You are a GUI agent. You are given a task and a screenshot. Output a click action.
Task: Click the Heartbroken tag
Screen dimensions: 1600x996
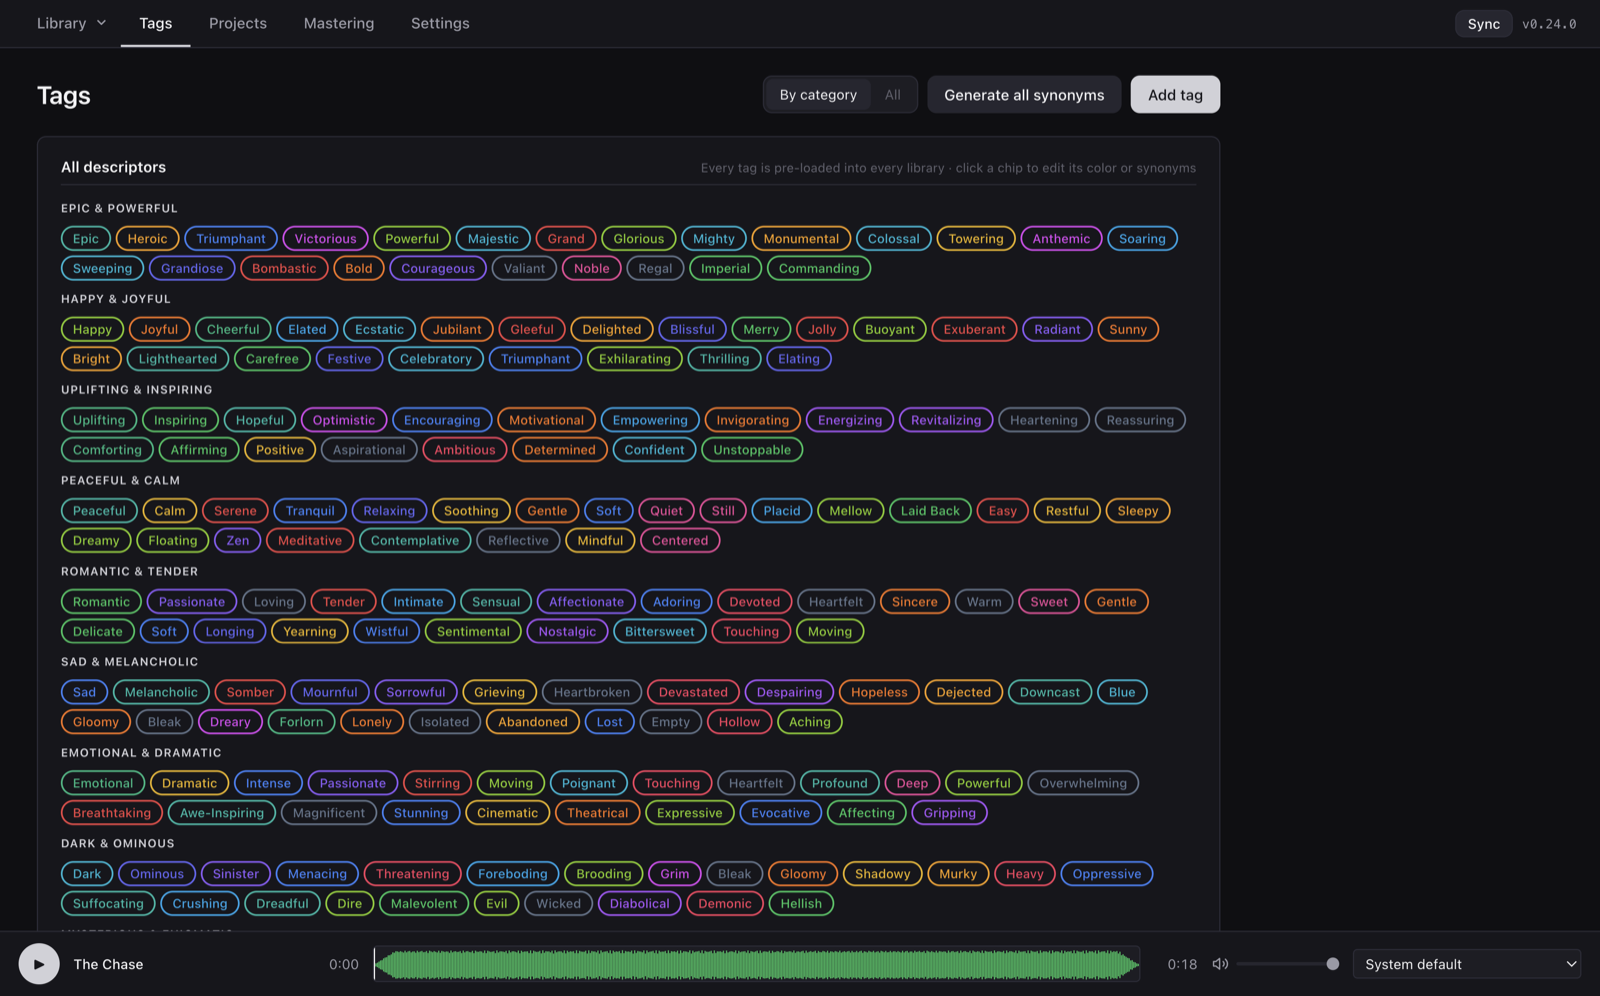point(592,692)
